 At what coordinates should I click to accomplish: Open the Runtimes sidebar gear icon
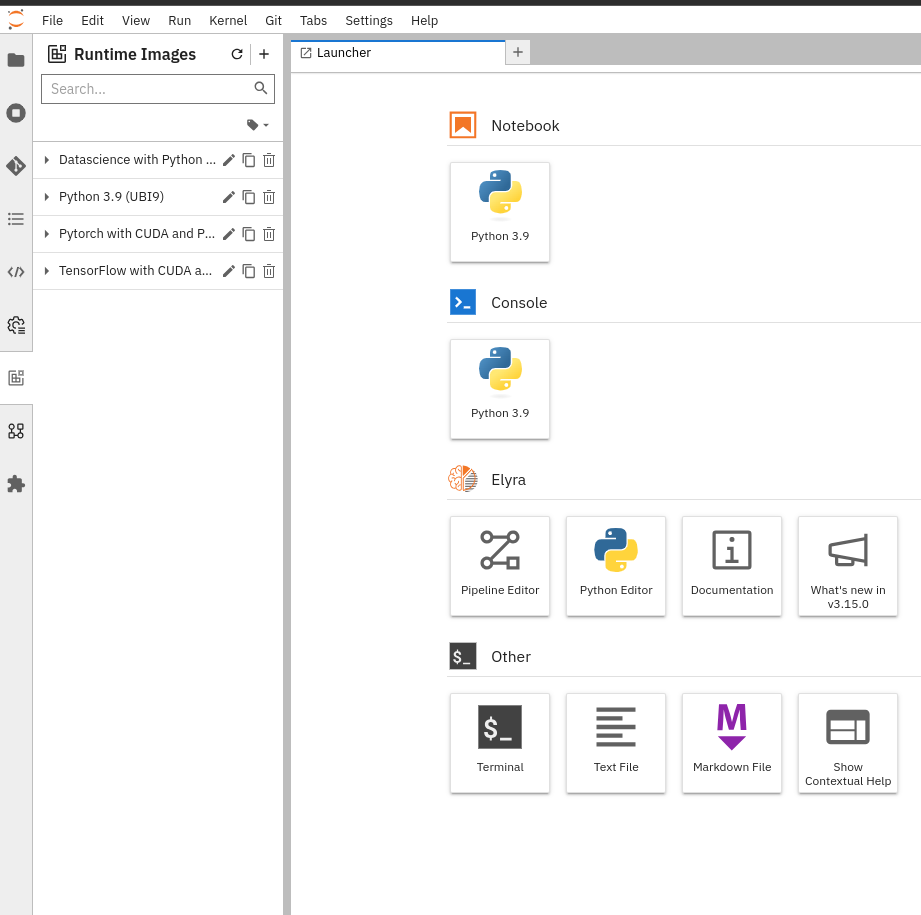[x=16, y=325]
